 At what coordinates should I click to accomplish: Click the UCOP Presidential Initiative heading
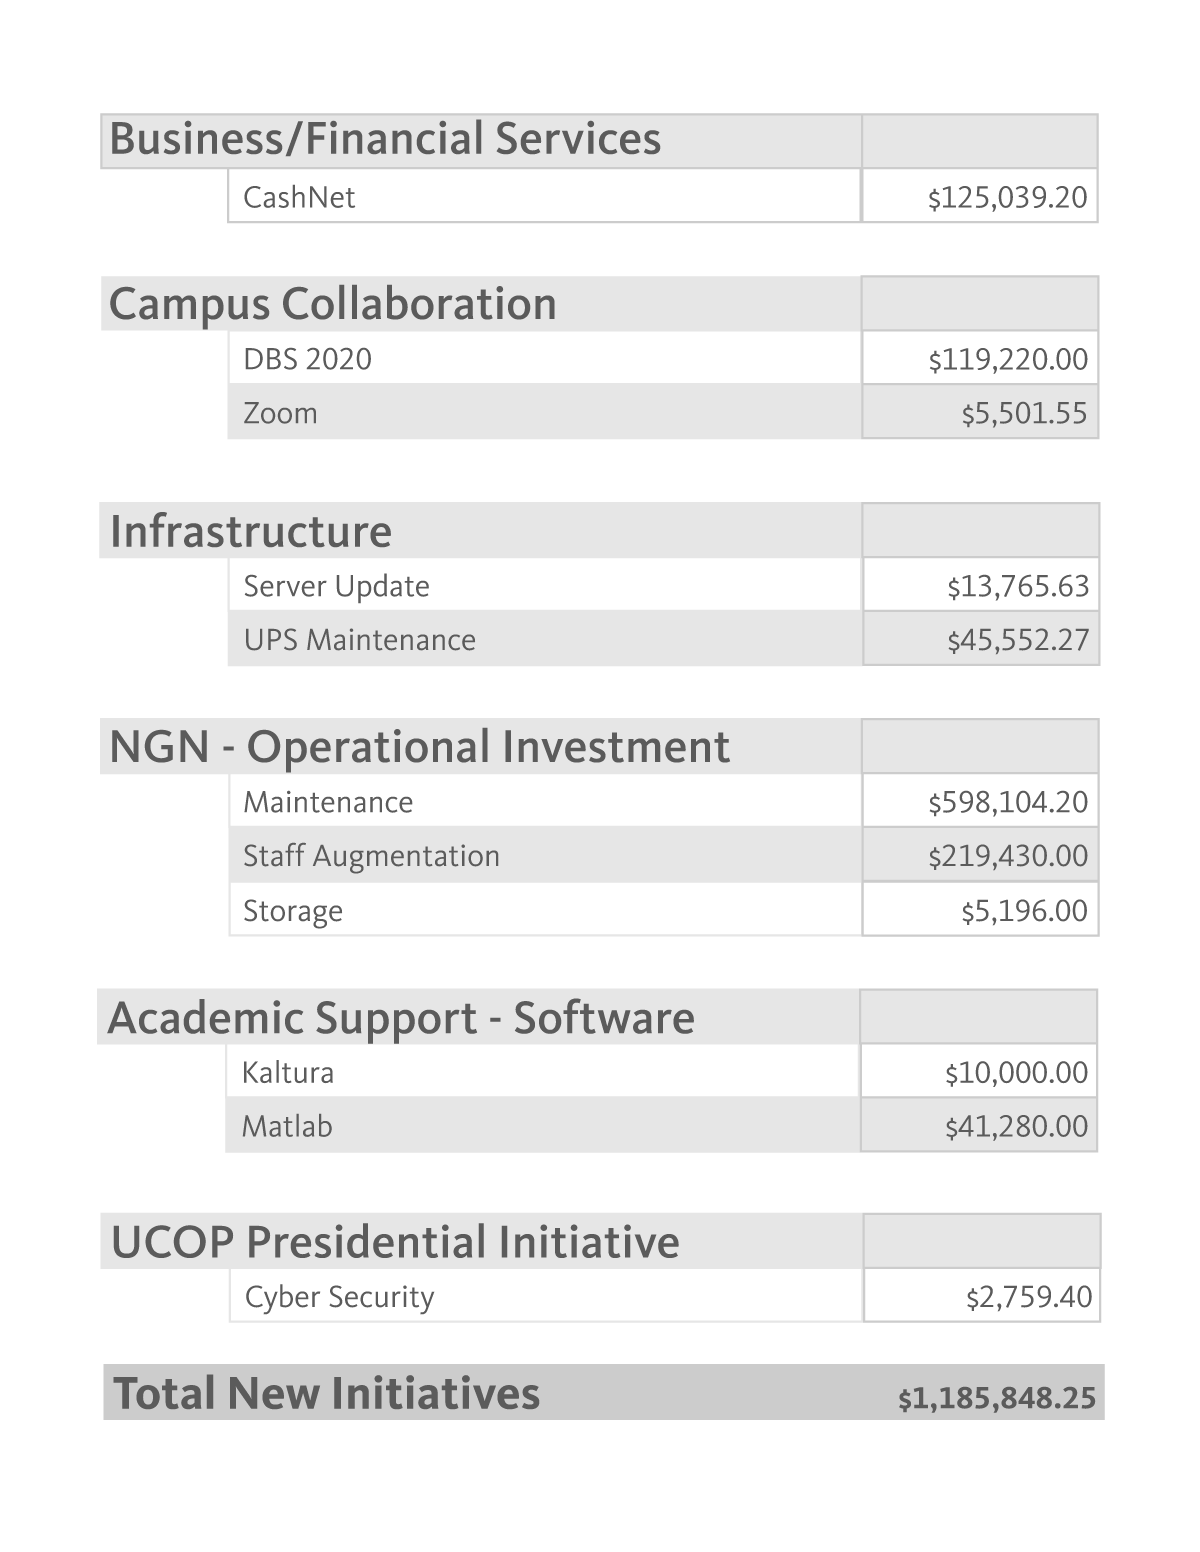(x=395, y=1242)
